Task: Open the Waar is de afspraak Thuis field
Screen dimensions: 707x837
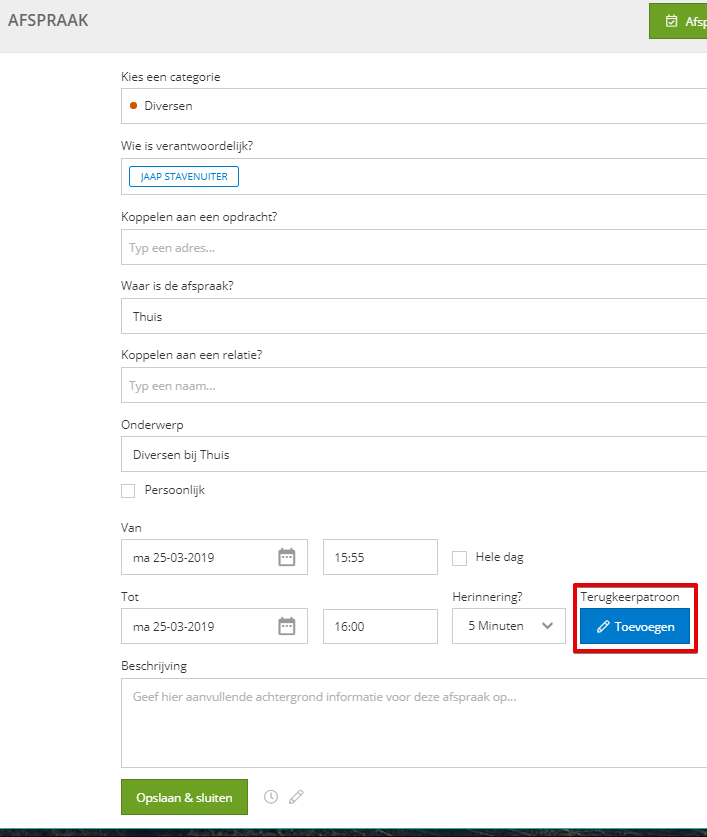Action: [x=414, y=316]
